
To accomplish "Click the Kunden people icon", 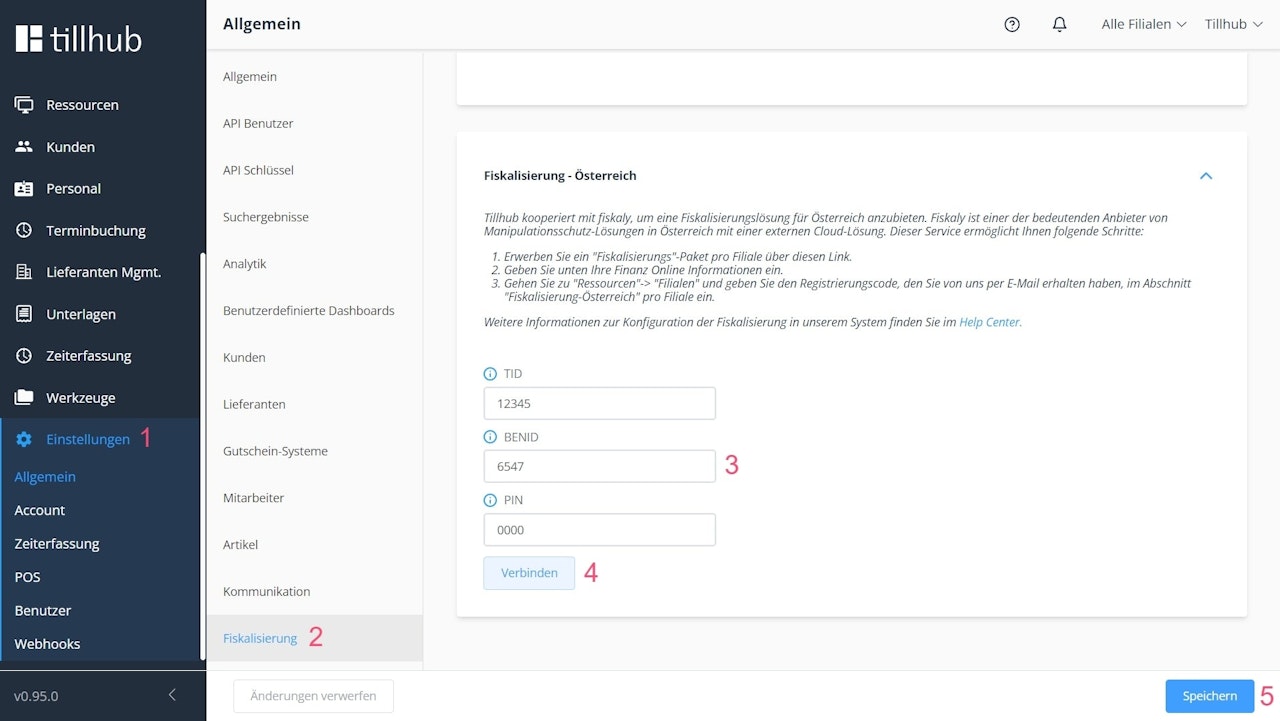I will (24, 147).
